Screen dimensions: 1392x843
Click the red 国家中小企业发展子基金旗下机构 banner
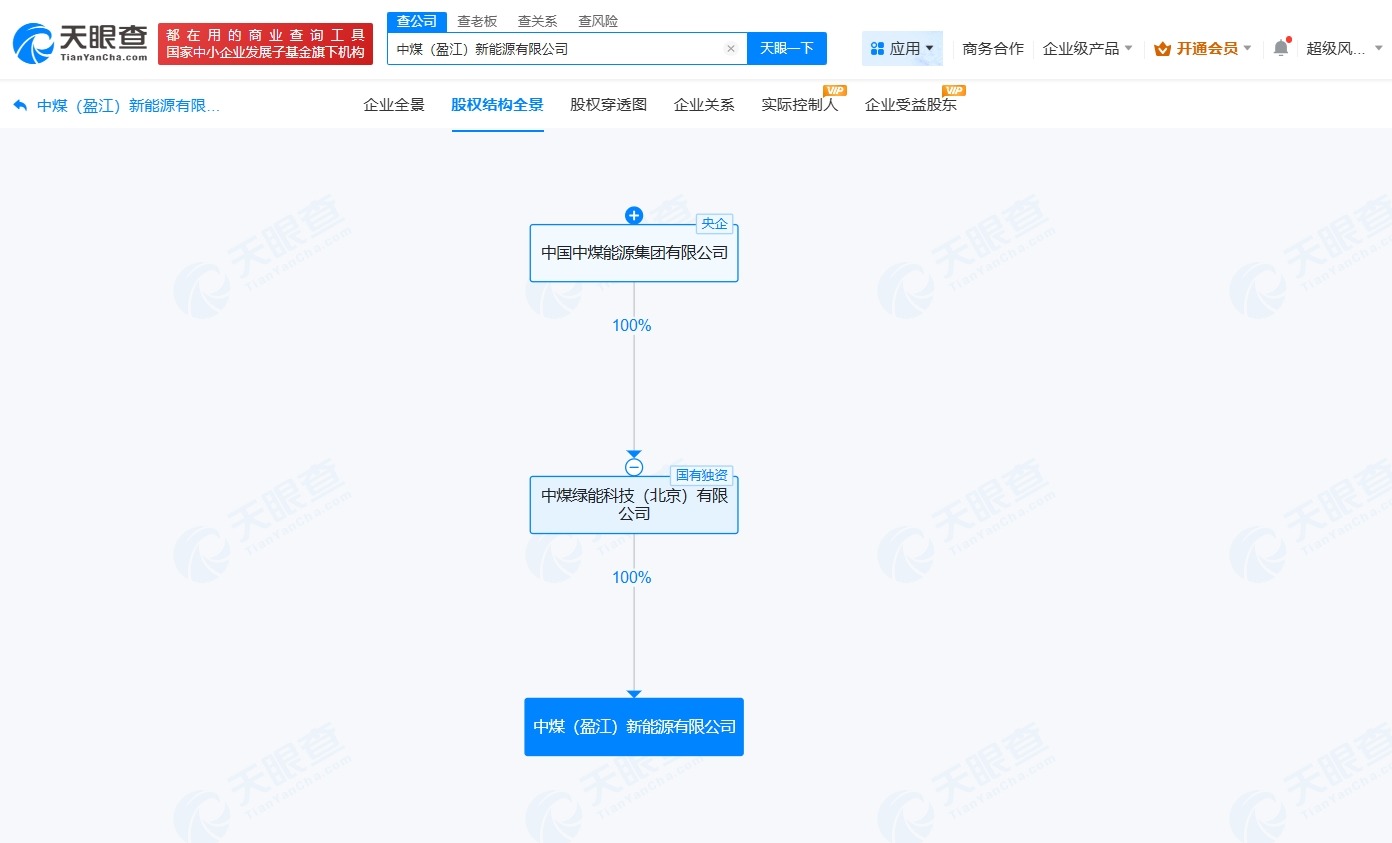tap(265, 42)
